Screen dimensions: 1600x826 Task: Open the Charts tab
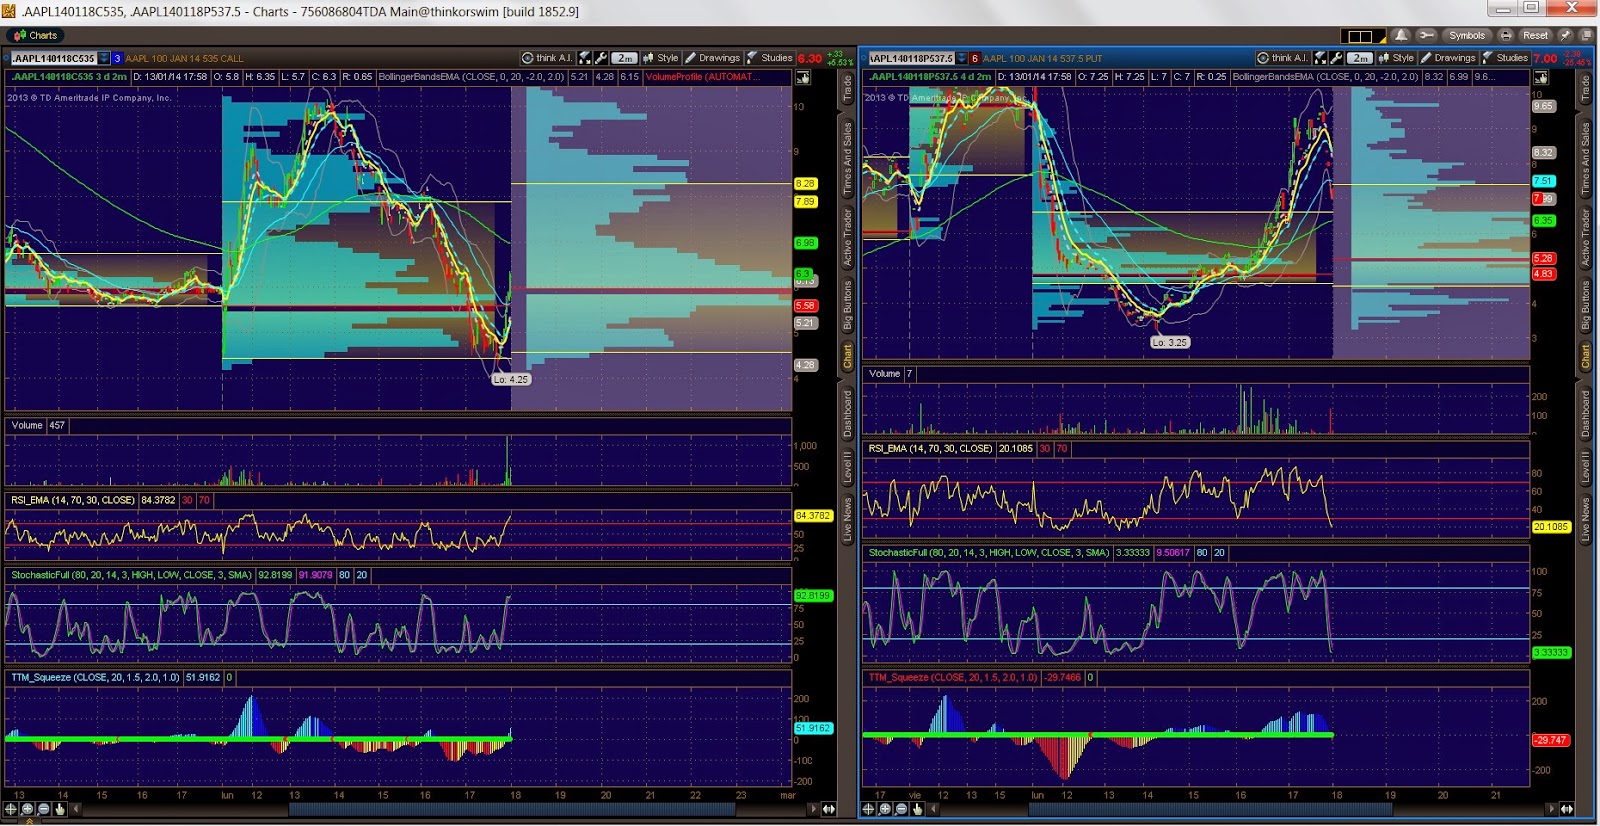click(36, 35)
